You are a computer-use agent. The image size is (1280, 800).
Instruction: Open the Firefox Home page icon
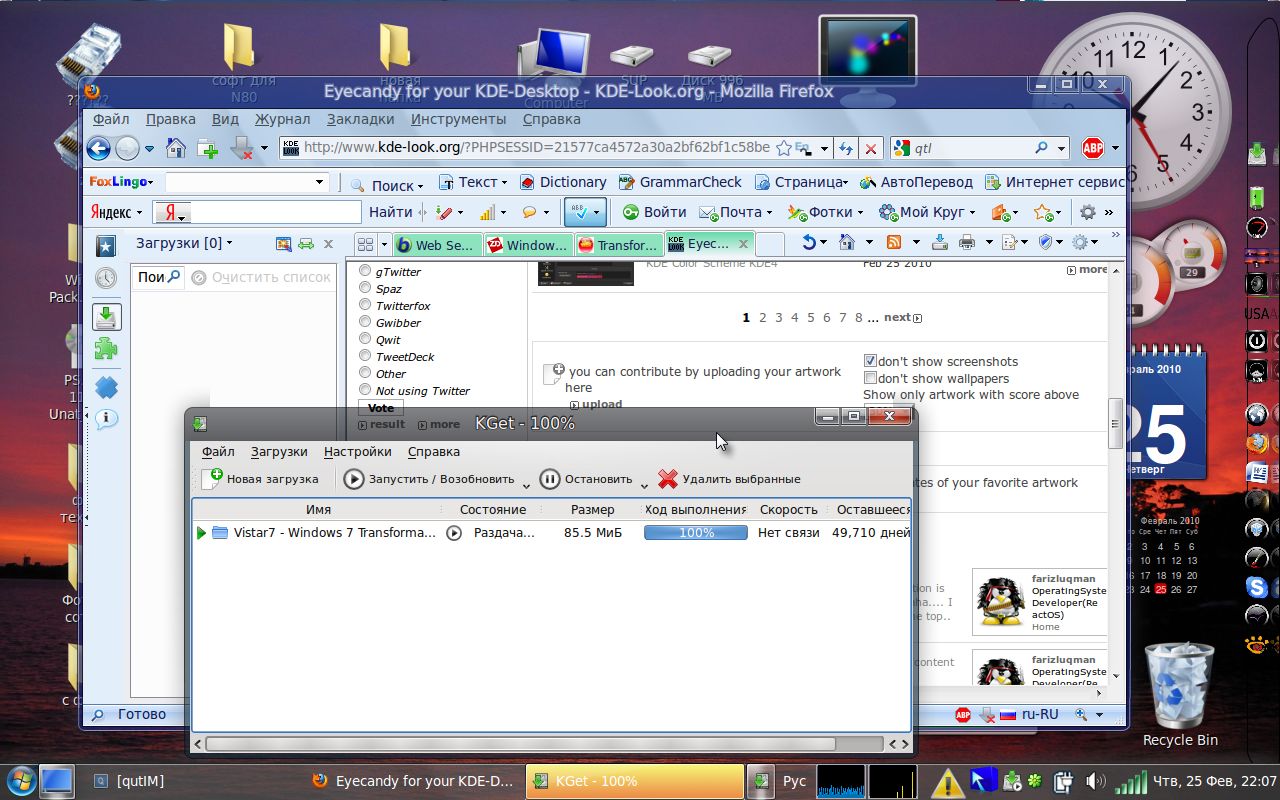(x=176, y=148)
